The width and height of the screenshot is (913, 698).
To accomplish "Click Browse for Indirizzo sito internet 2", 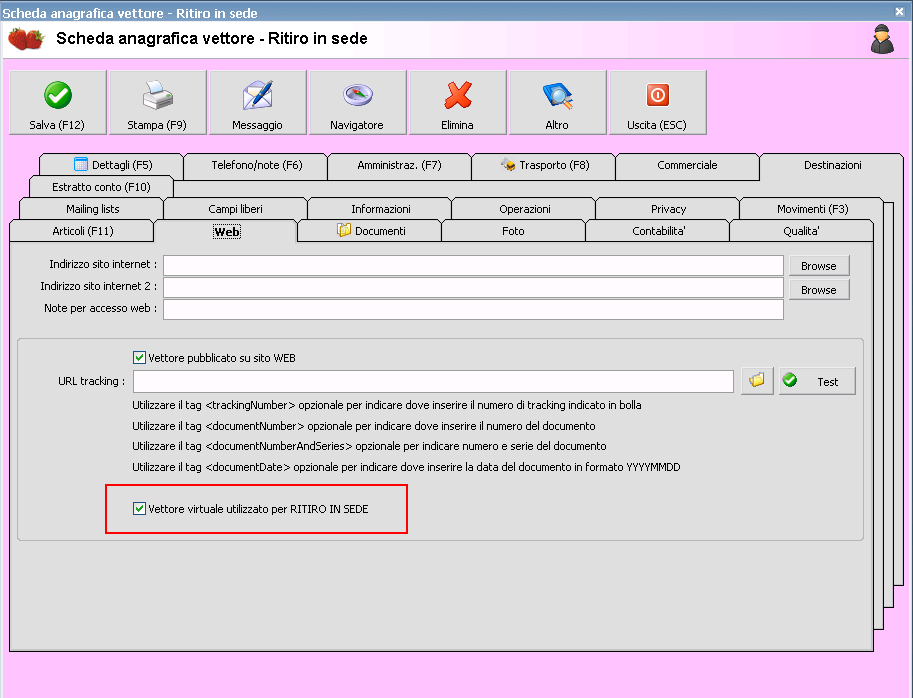I will 818,289.
